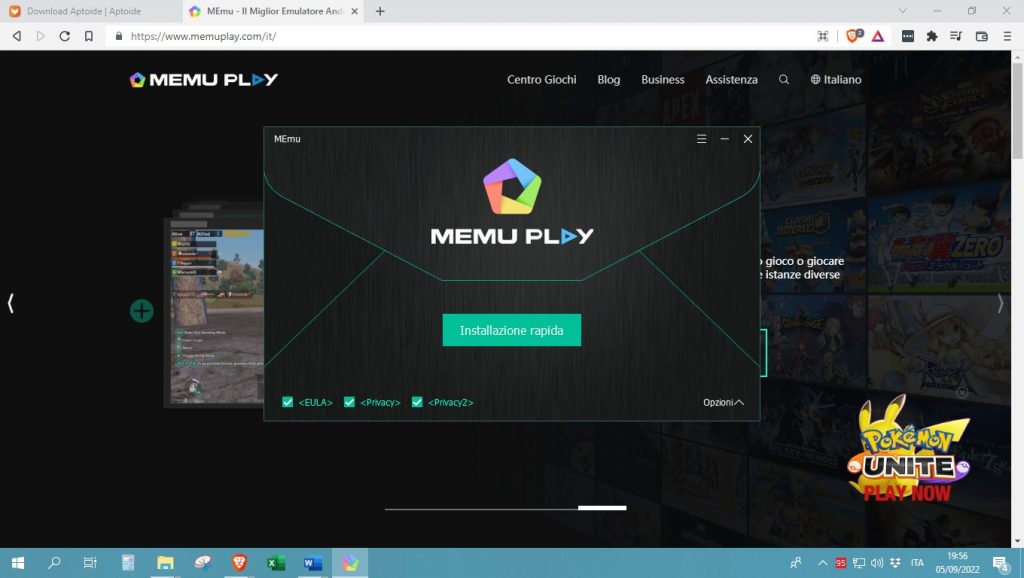Open the browser extensions puzzle icon
The width and height of the screenshot is (1024, 578).
pyautogui.click(x=932, y=36)
